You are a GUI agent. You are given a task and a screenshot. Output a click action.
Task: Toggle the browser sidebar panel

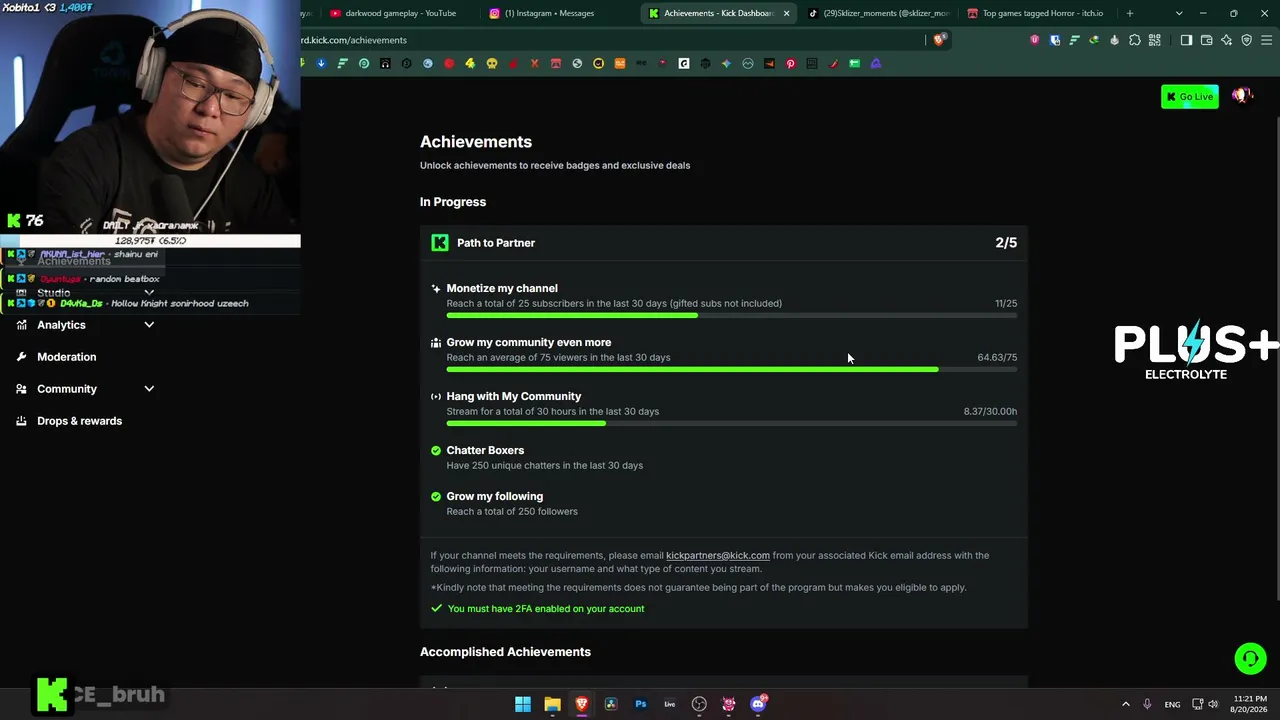1186,40
